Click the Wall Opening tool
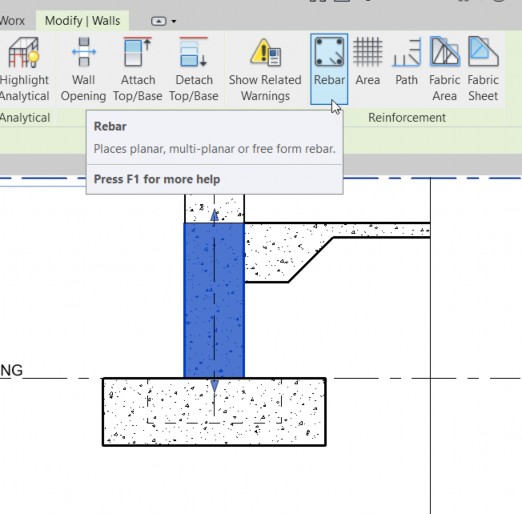 tap(83, 69)
